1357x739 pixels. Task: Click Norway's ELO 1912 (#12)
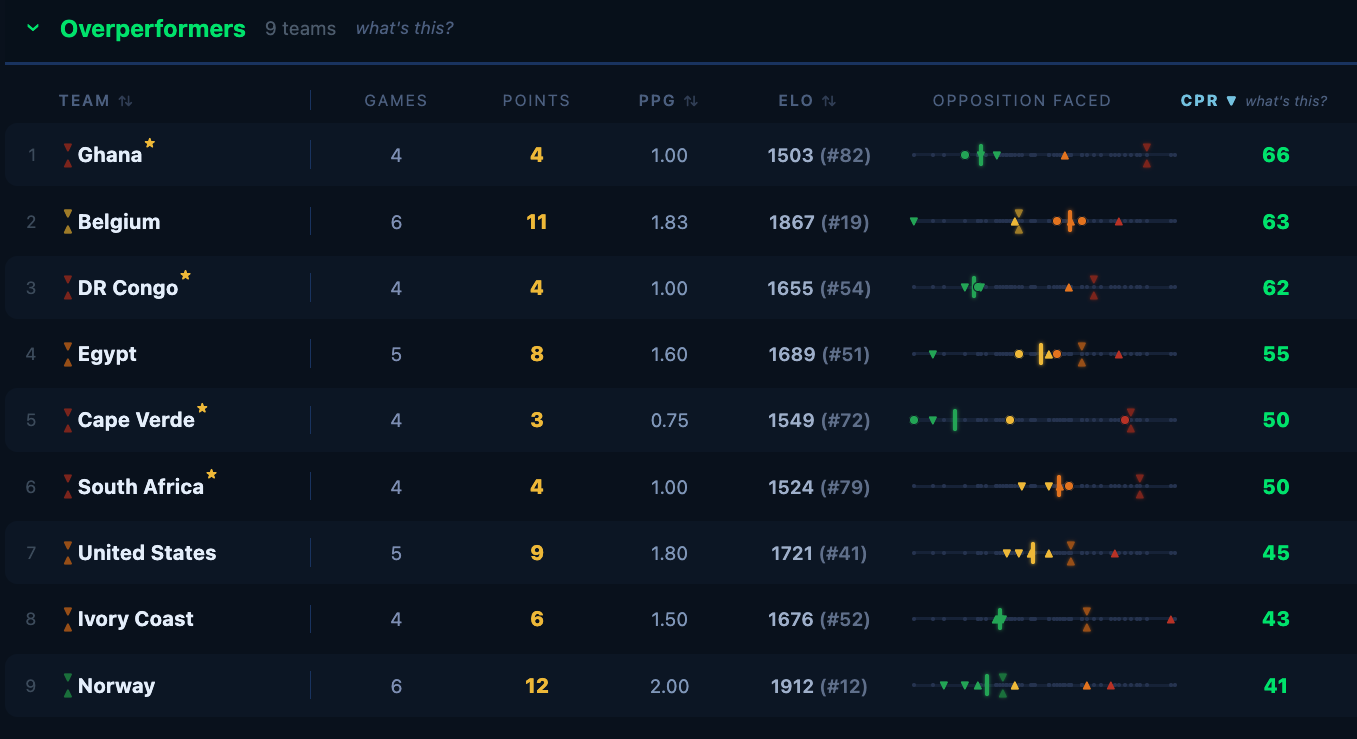tap(819, 686)
